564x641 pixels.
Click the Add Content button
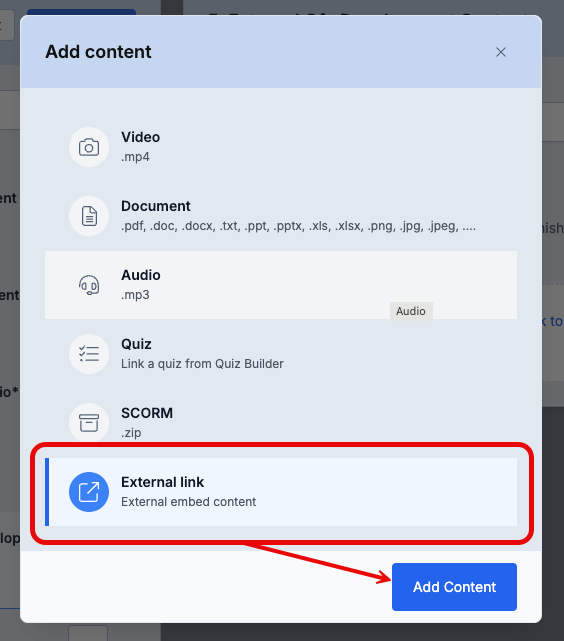(x=454, y=587)
